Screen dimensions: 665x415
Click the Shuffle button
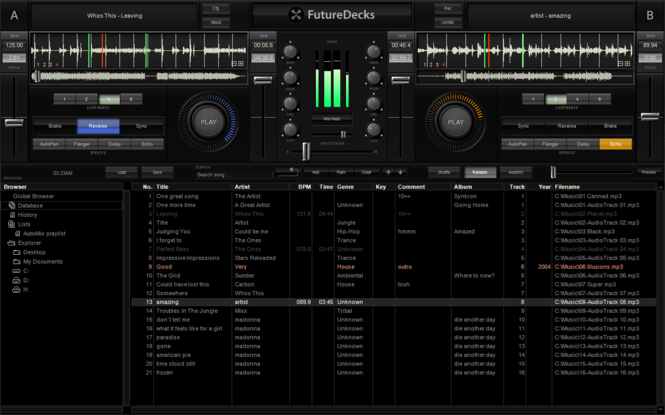[x=444, y=172]
